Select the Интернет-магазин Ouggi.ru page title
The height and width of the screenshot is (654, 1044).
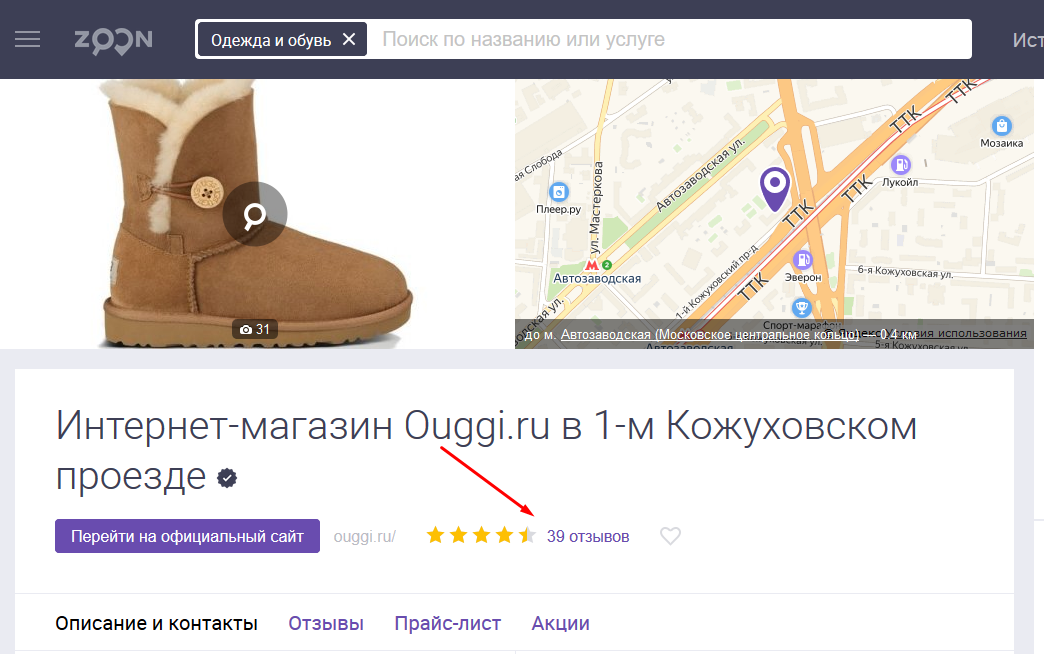[x=486, y=450]
